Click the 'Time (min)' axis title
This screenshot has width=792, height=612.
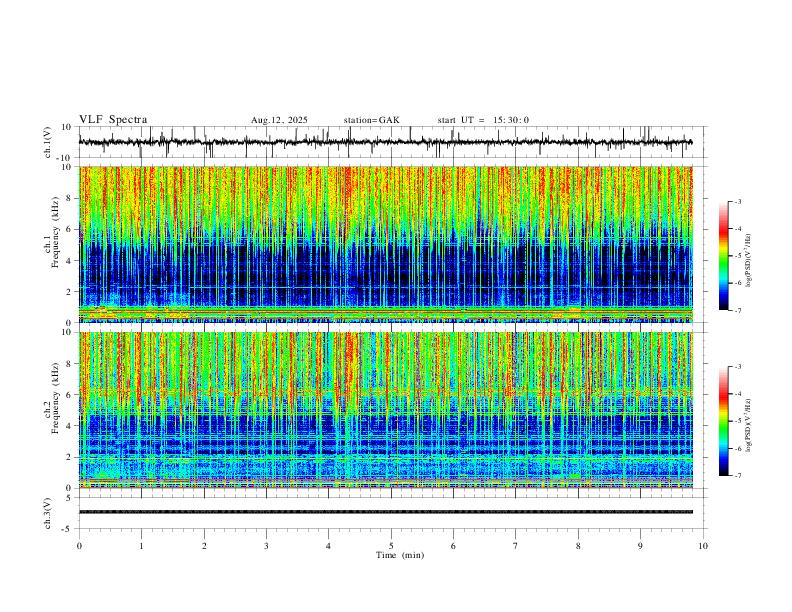400,555
